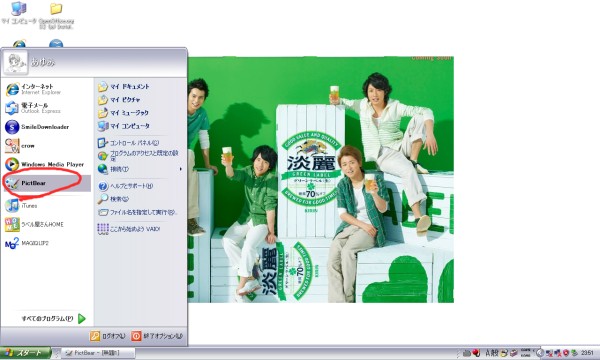Open the crow application
The image size is (600, 360).
[47, 145]
